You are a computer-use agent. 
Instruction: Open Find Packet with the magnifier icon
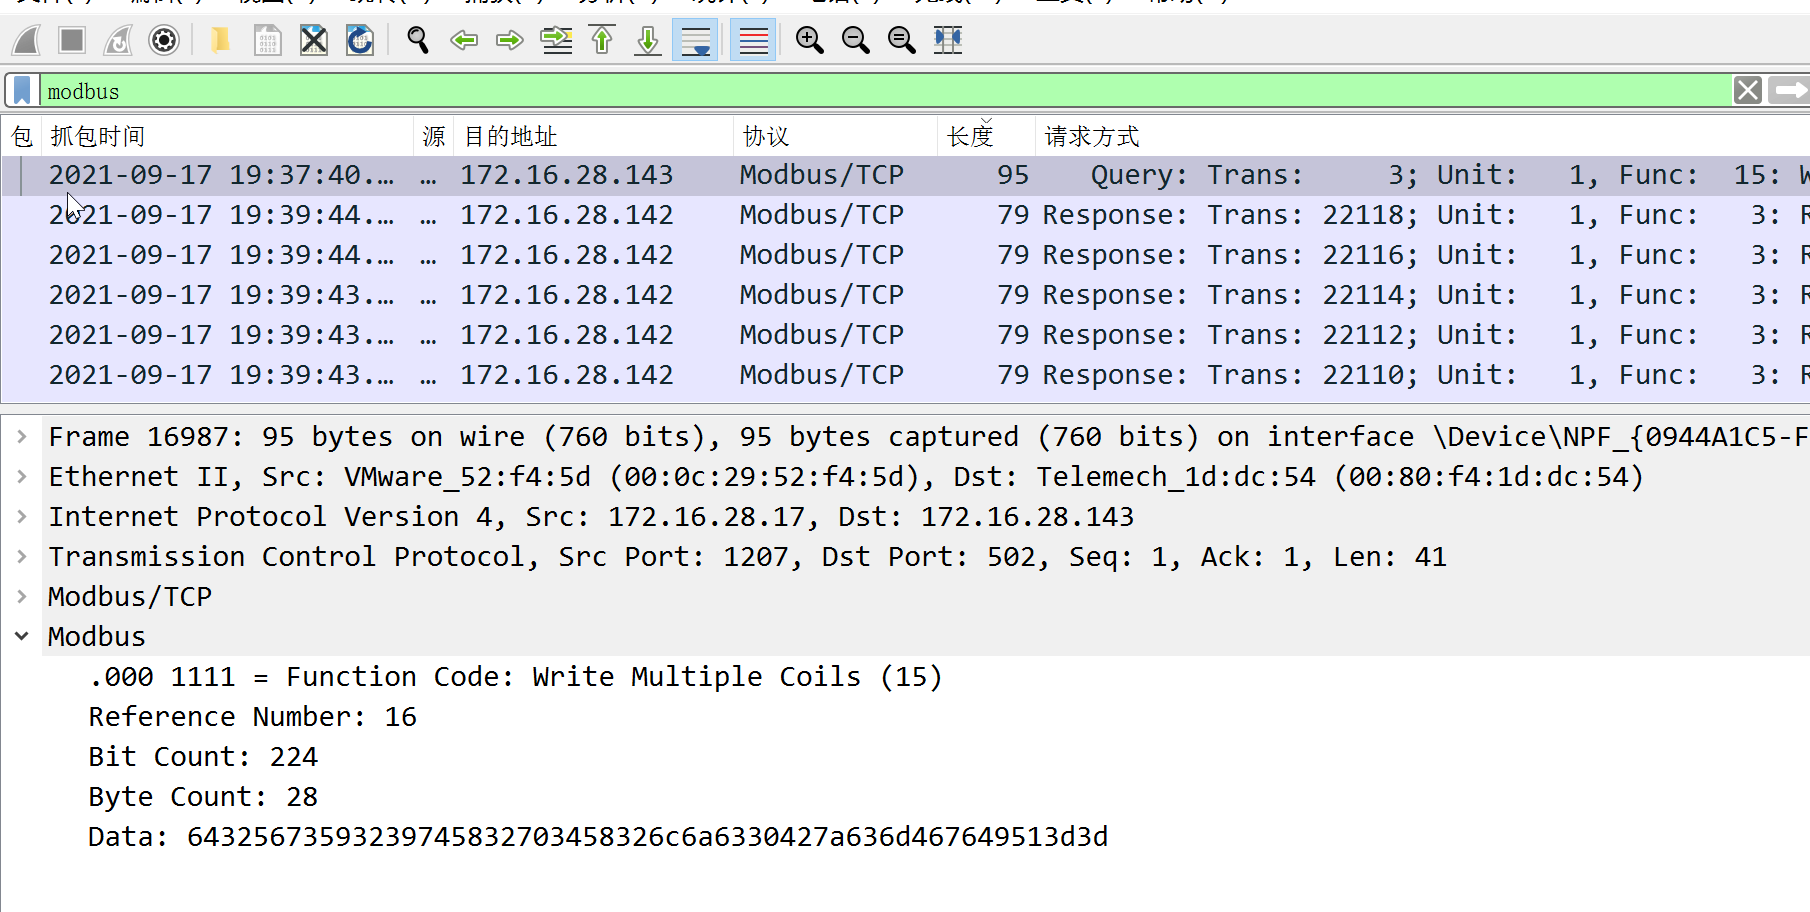click(418, 40)
